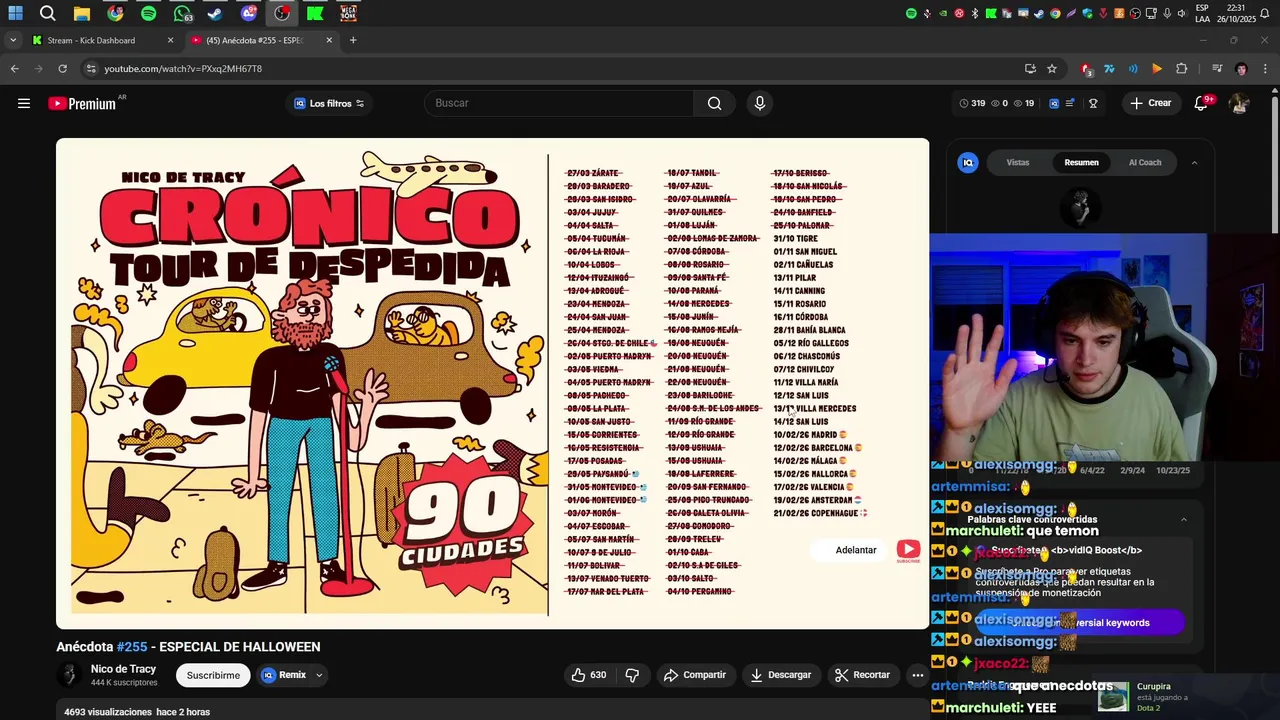Go back to the previous page
This screenshot has width=1280, height=720.
click(14, 69)
